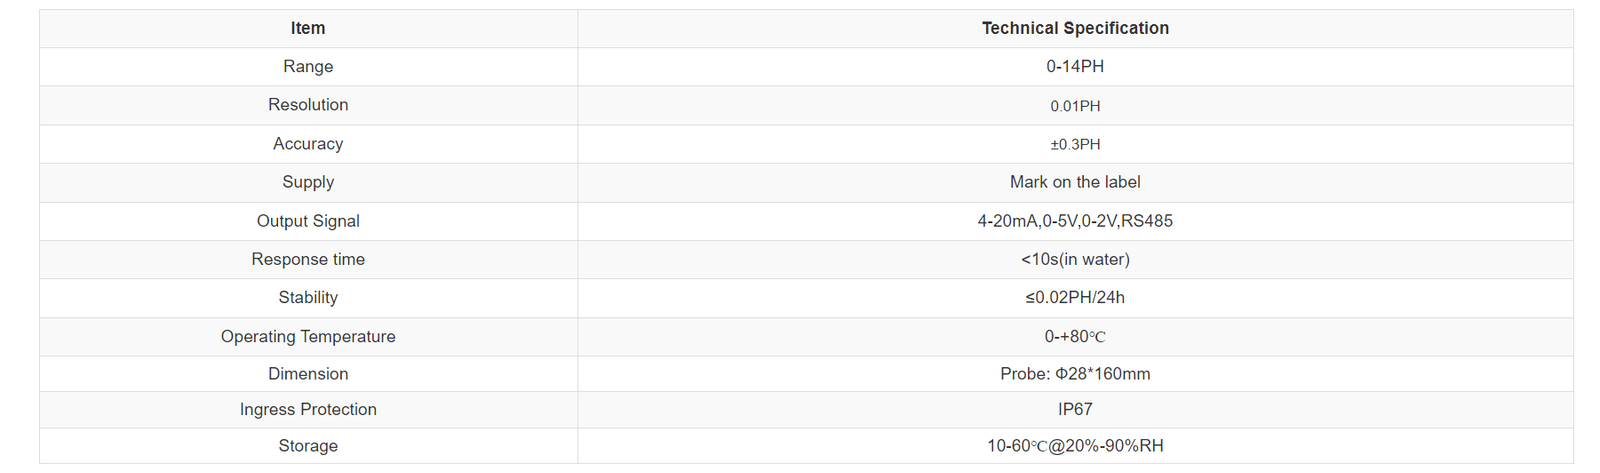
Task: Click the "0.01PH" resolution value
Action: [x=1075, y=106]
